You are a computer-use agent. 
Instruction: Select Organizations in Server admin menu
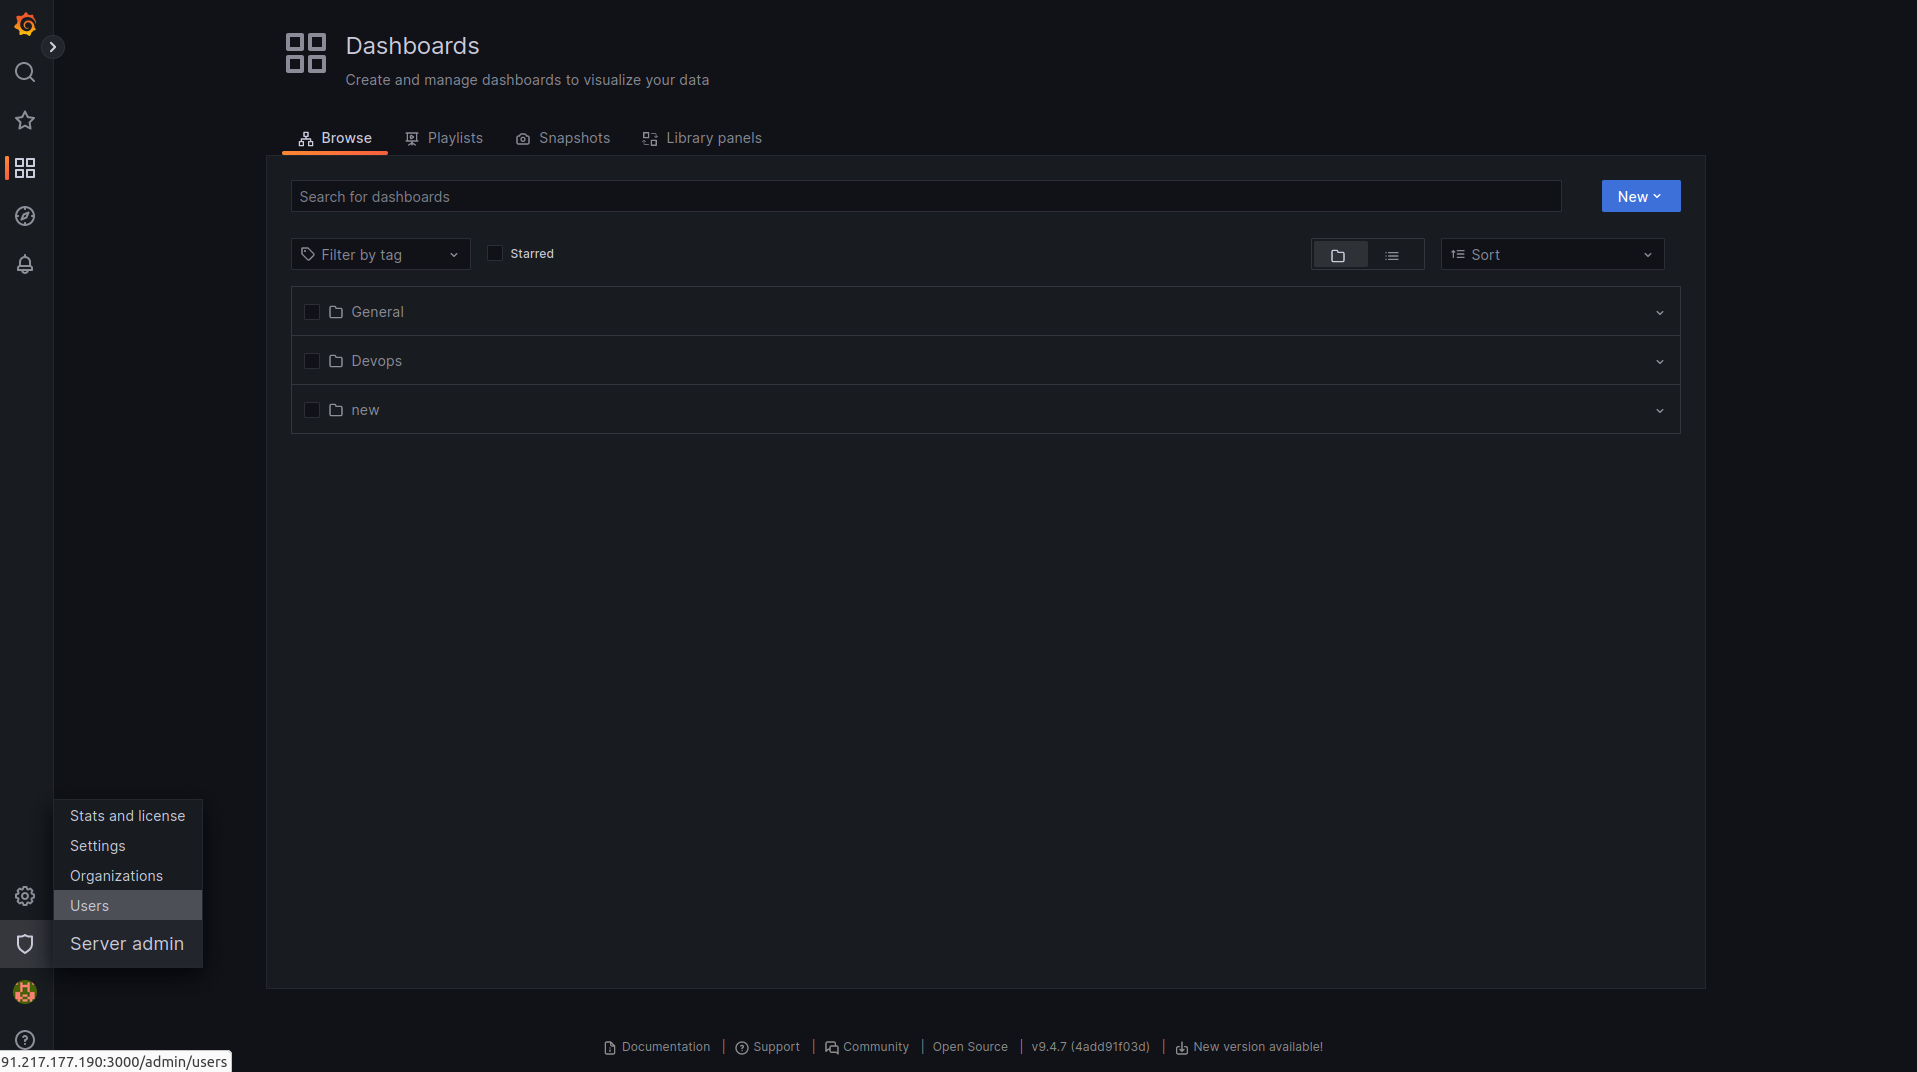pyautogui.click(x=128, y=876)
